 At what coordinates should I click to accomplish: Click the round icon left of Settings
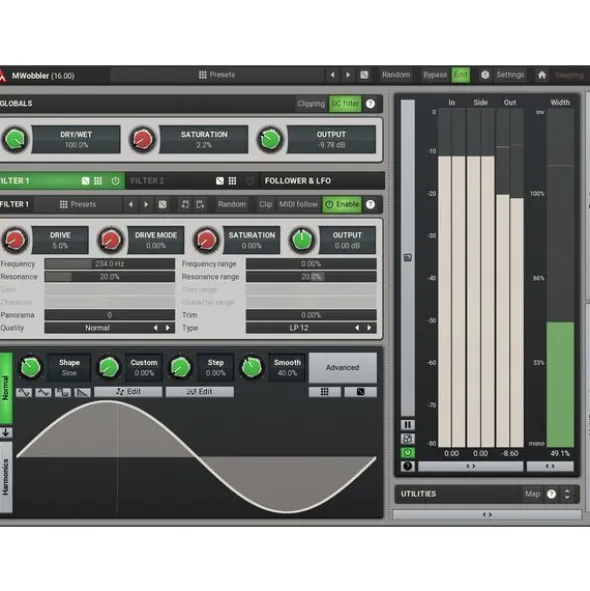tap(485, 75)
